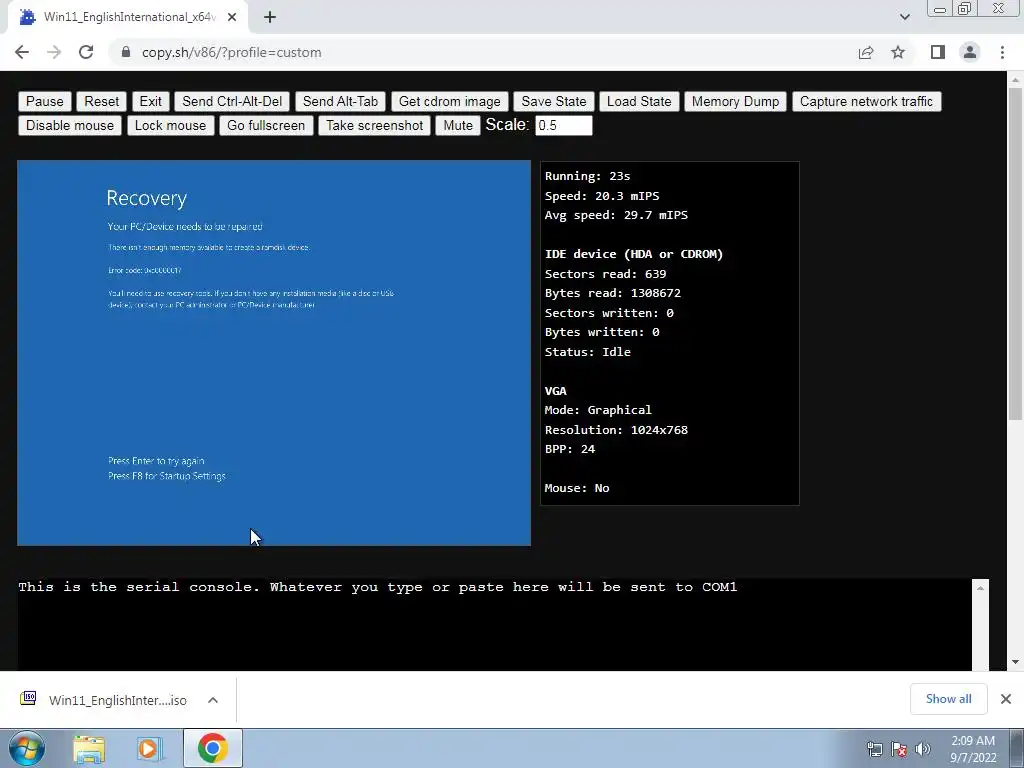This screenshot has height=768, width=1024.
Task: Click the page vertical scrollbar thumb
Action: point(1015,255)
